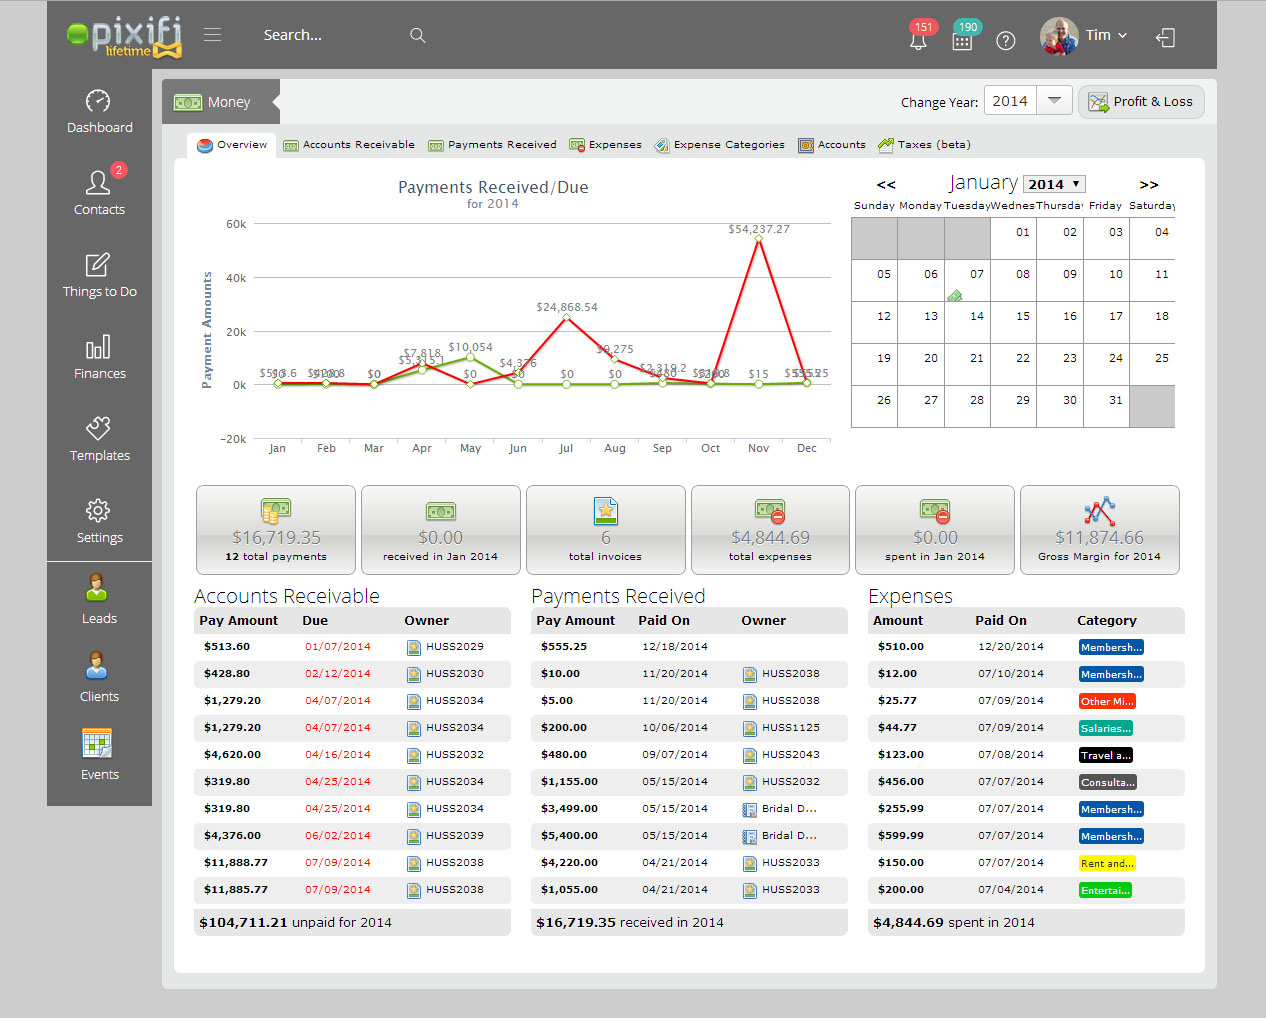The width and height of the screenshot is (1266, 1018).
Task: Open the Gross Margin for 2014 tile
Action: 1099,530
